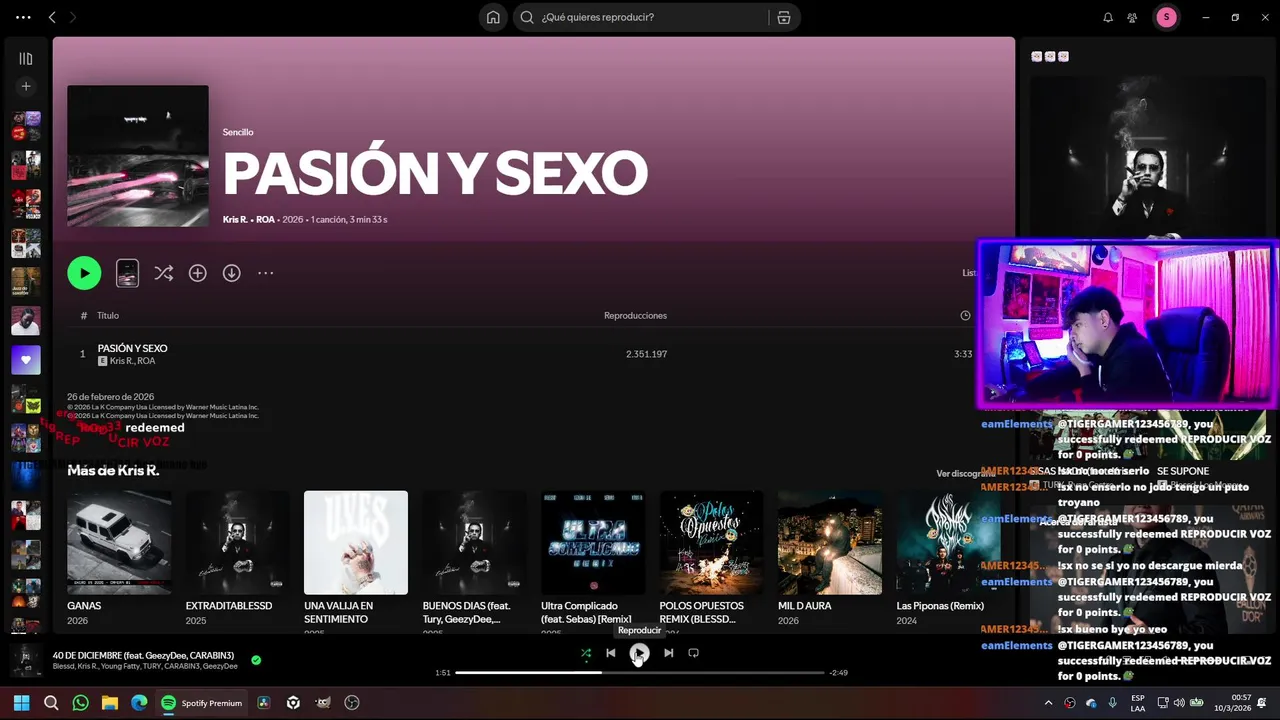The image size is (1280, 720).
Task: Open the three-dots app menu
Action: coord(23,17)
